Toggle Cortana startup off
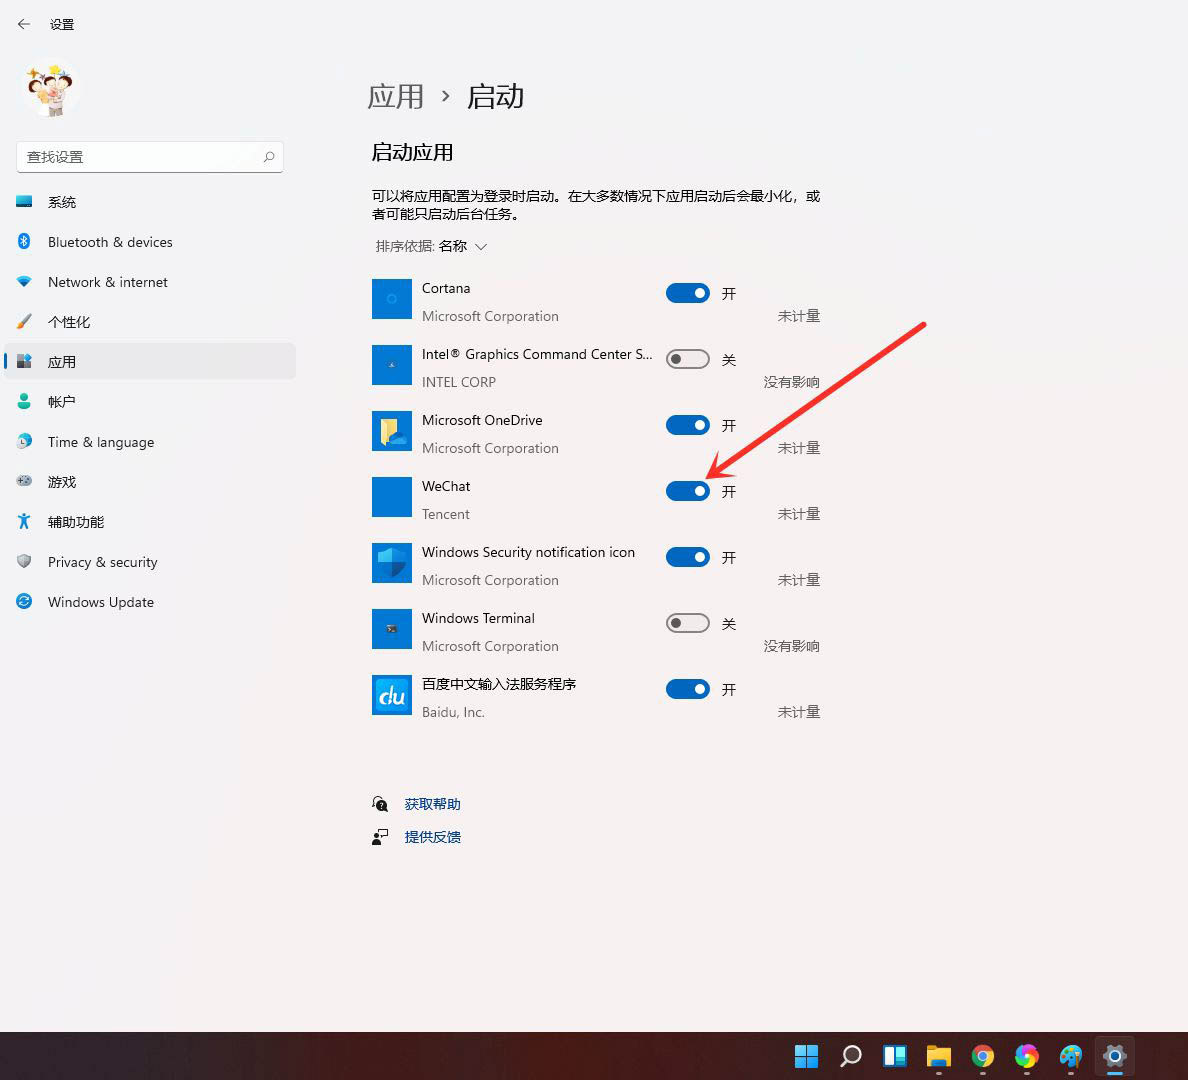This screenshot has width=1188, height=1080. tap(687, 292)
